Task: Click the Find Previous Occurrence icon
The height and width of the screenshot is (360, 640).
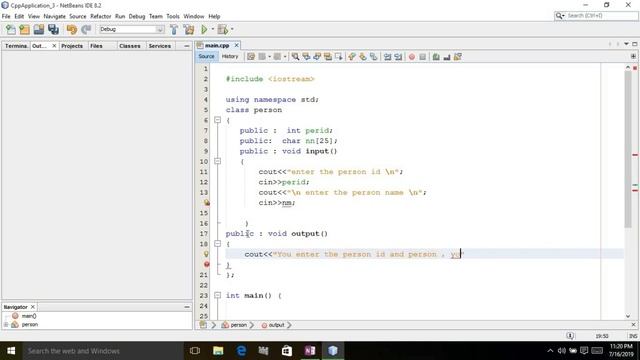Action: coord(306,57)
